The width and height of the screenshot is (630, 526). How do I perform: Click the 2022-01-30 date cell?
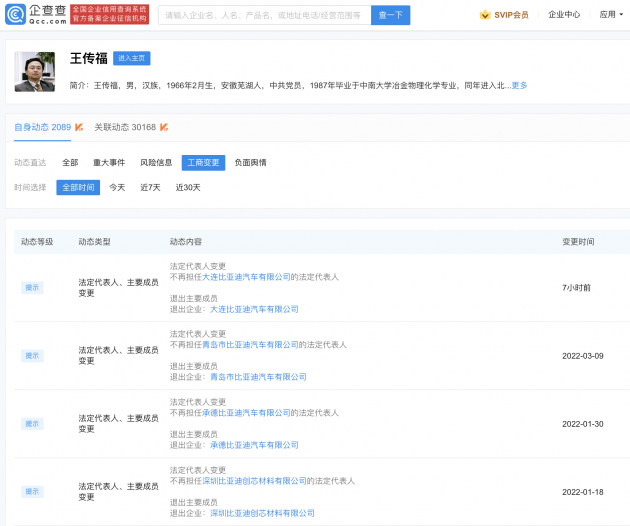583,424
